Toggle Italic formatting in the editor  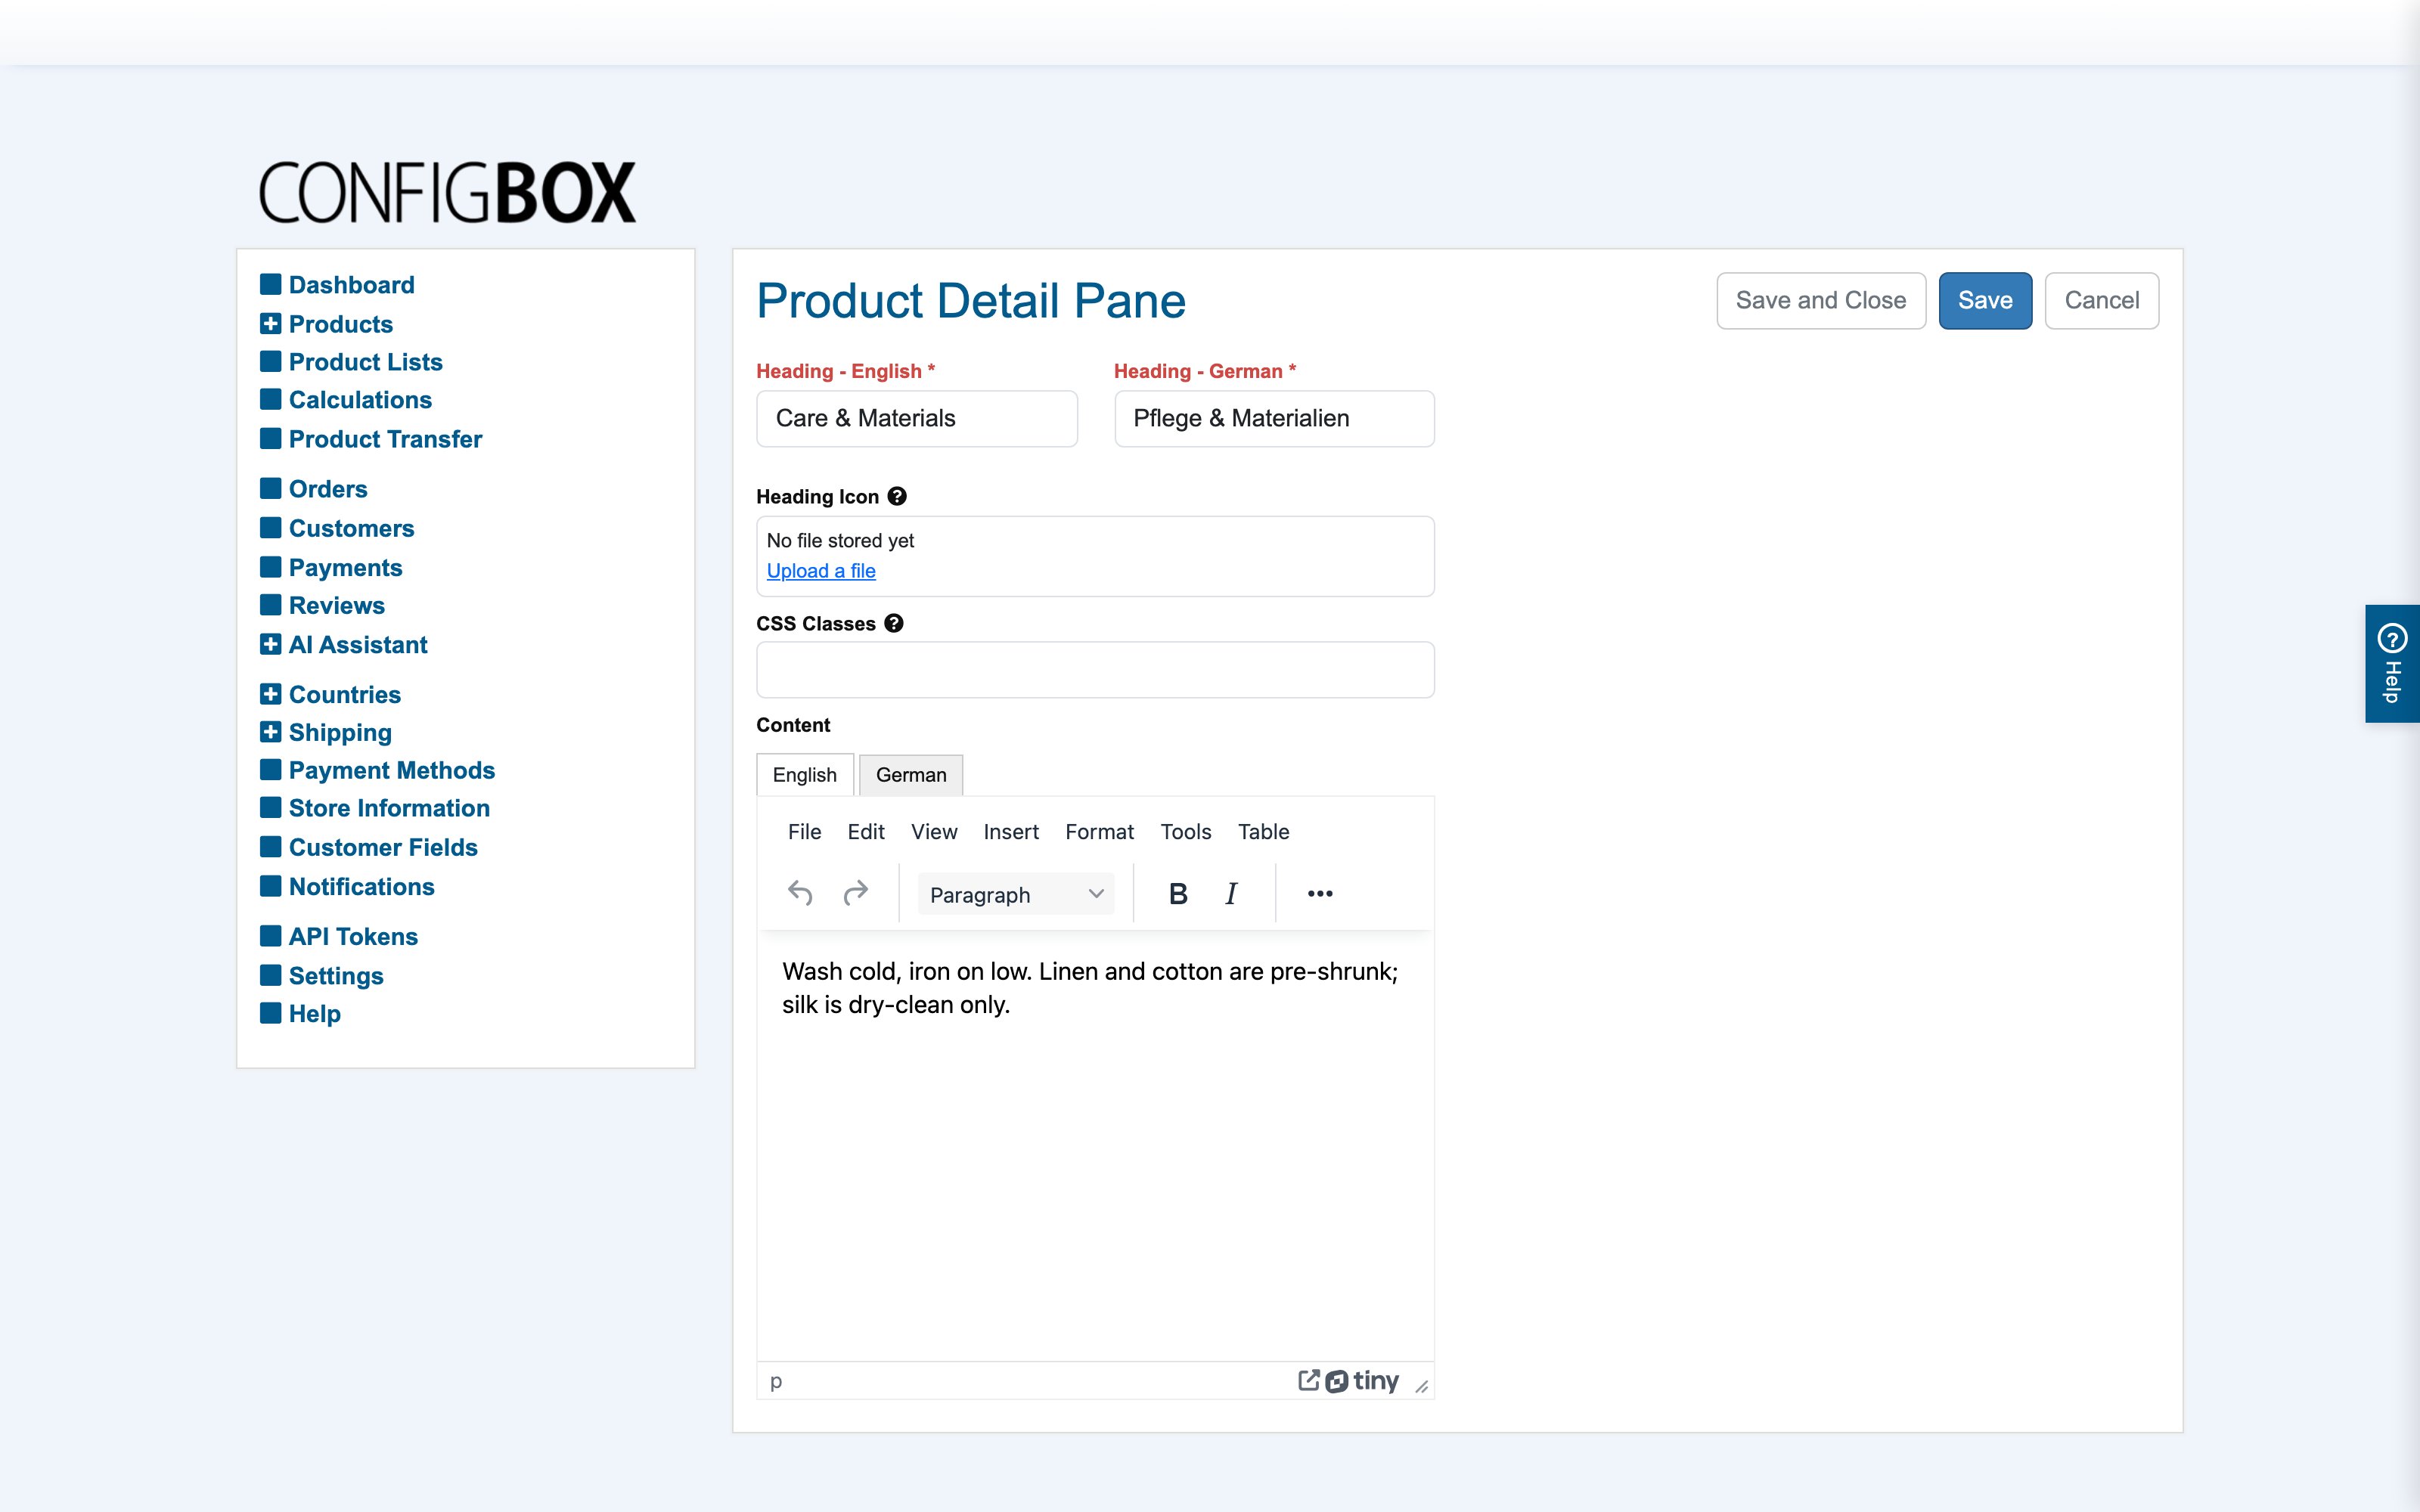1232,893
